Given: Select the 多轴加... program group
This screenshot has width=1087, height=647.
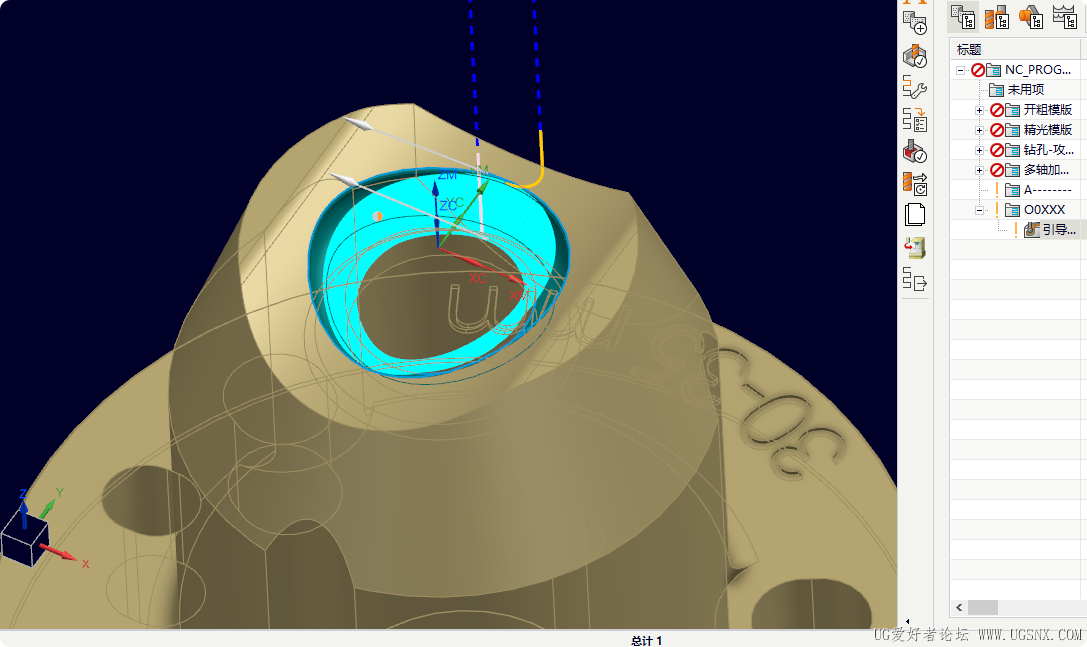Looking at the screenshot, I should tap(1046, 170).
